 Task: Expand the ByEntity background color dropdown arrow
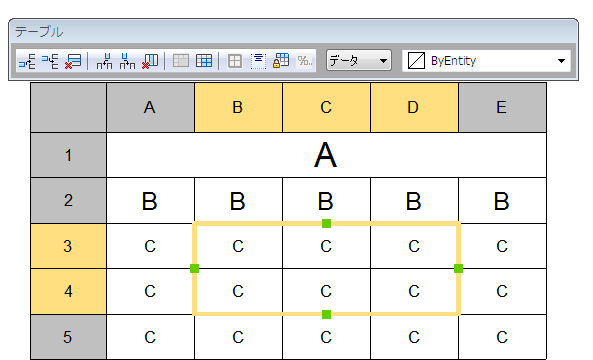coord(561,61)
